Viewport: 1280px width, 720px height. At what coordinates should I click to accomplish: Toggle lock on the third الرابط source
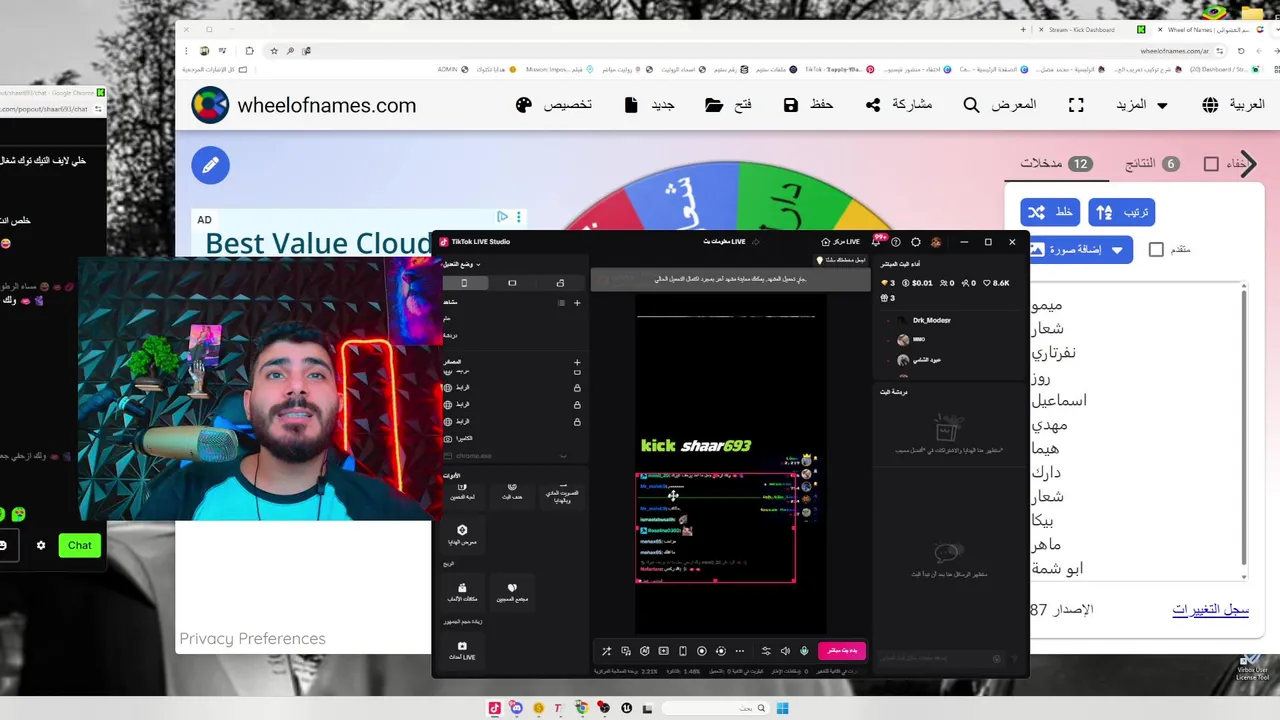pyautogui.click(x=577, y=421)
